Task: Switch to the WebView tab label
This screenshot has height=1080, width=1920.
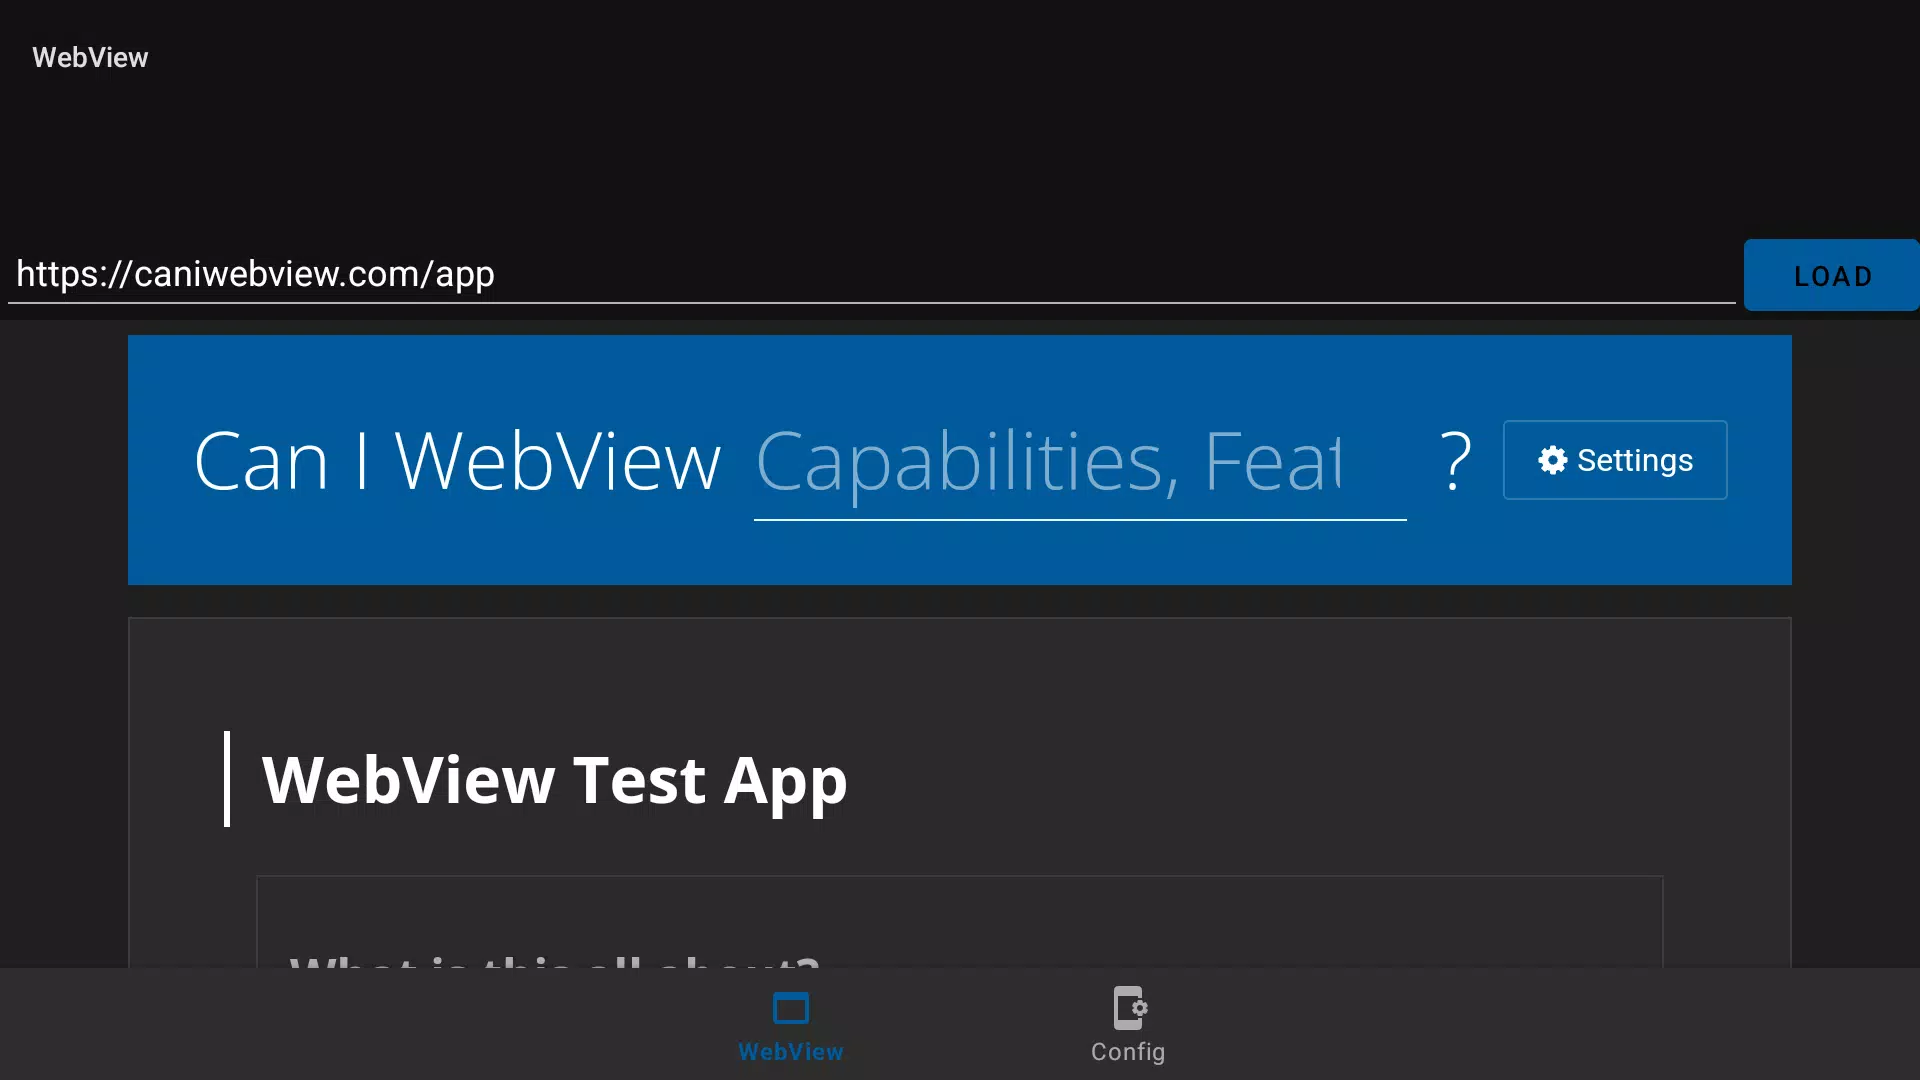Action: click(x=791, y=1052)
